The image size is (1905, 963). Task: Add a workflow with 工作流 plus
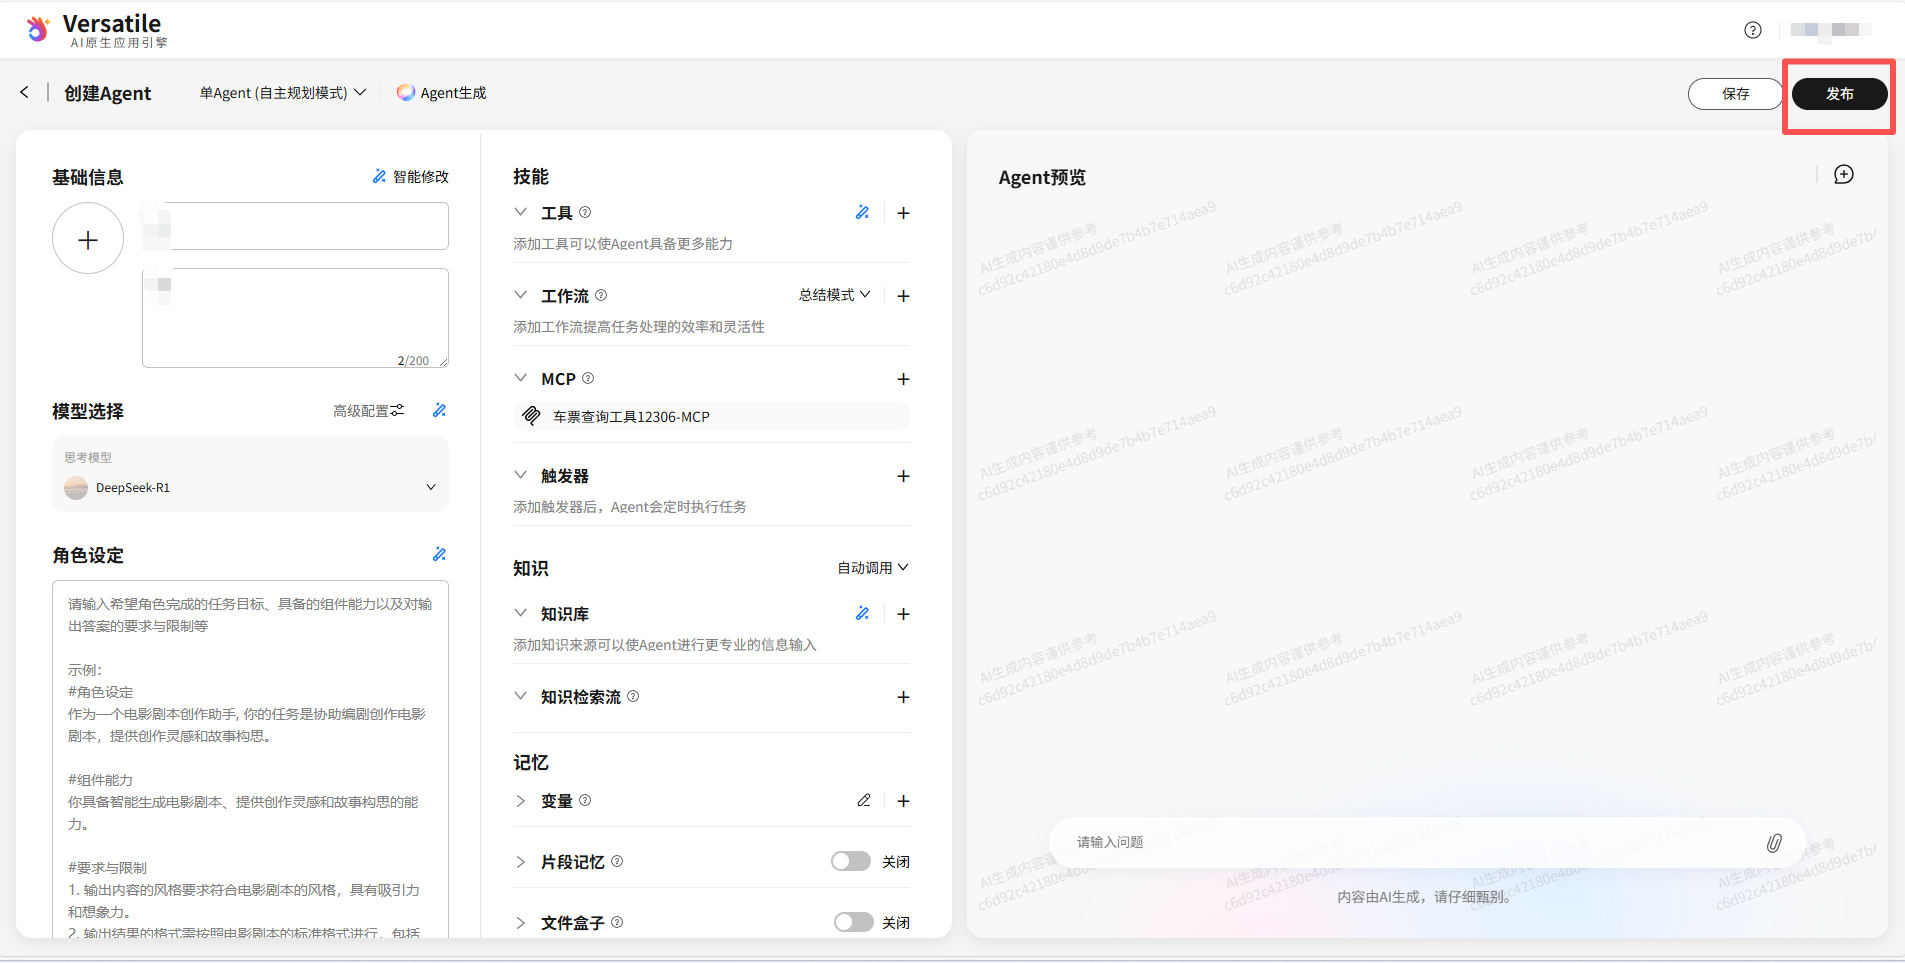(903, 296)
